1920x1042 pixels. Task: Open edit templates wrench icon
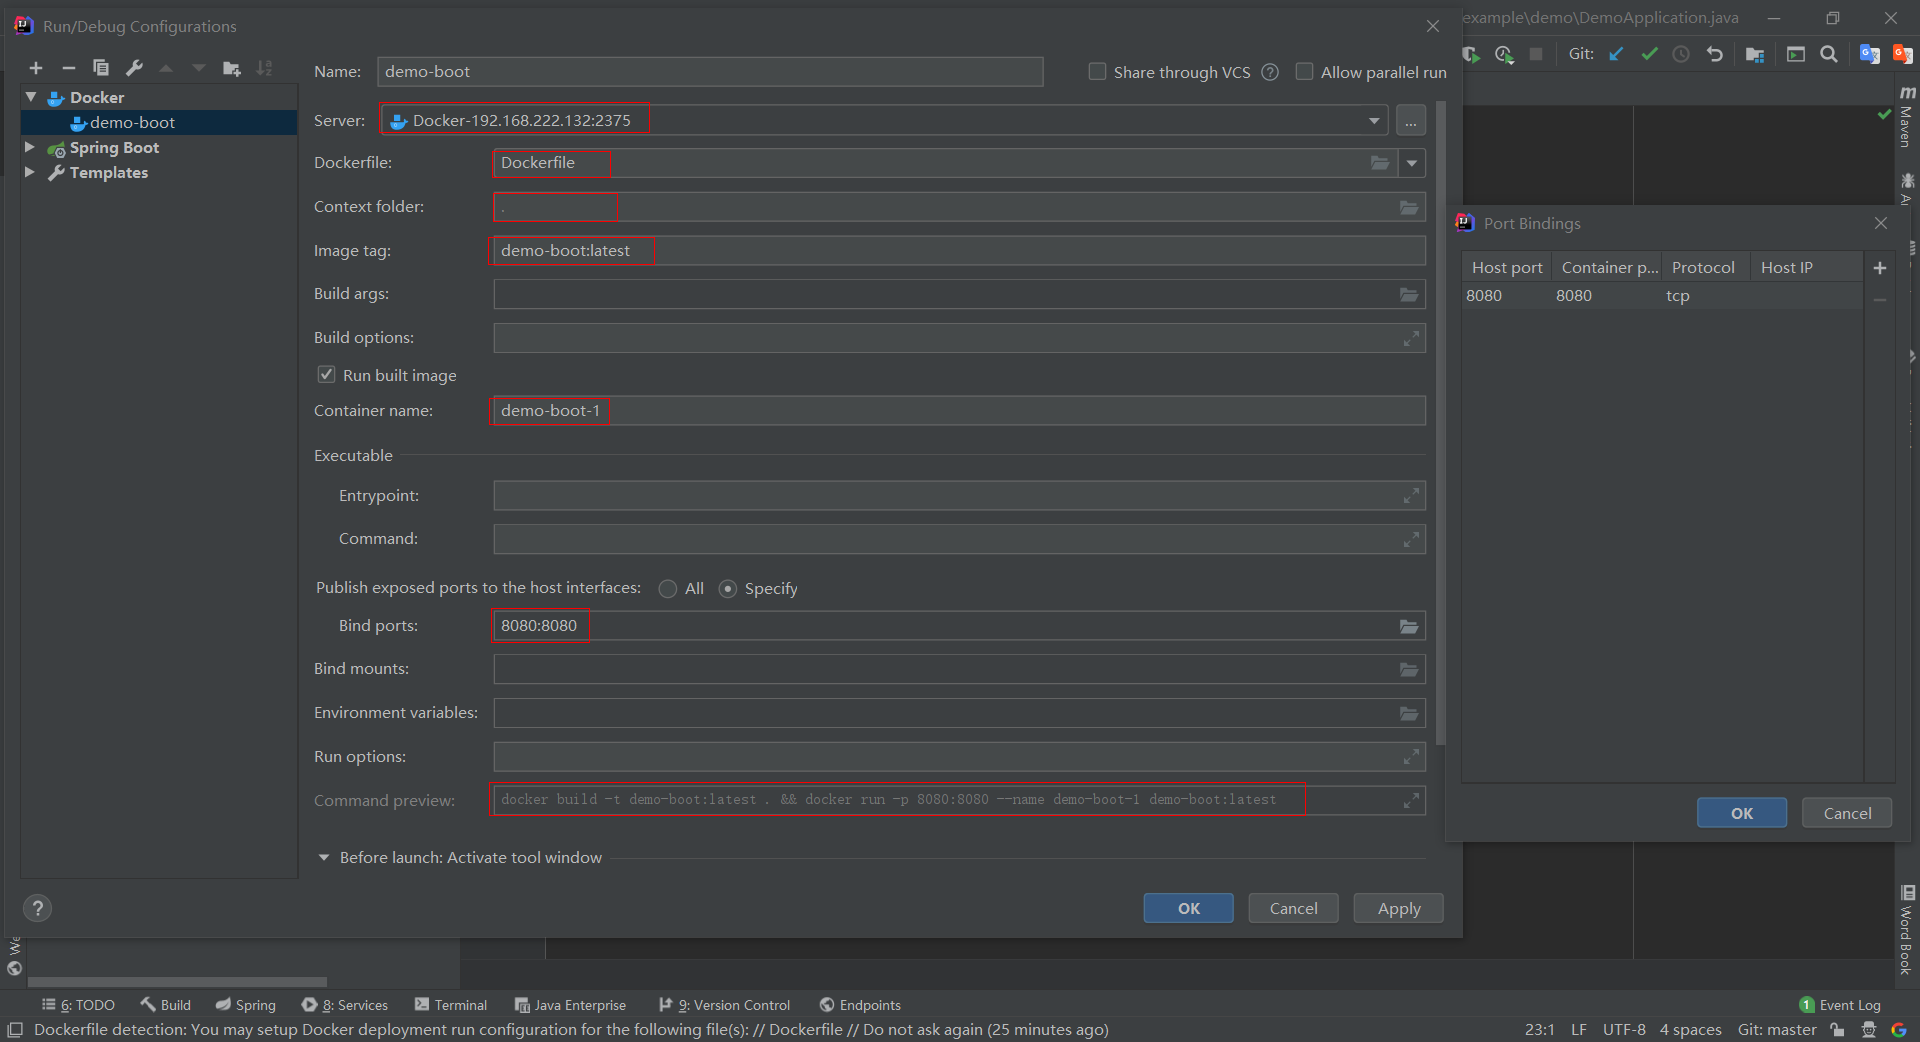[134, 68]
